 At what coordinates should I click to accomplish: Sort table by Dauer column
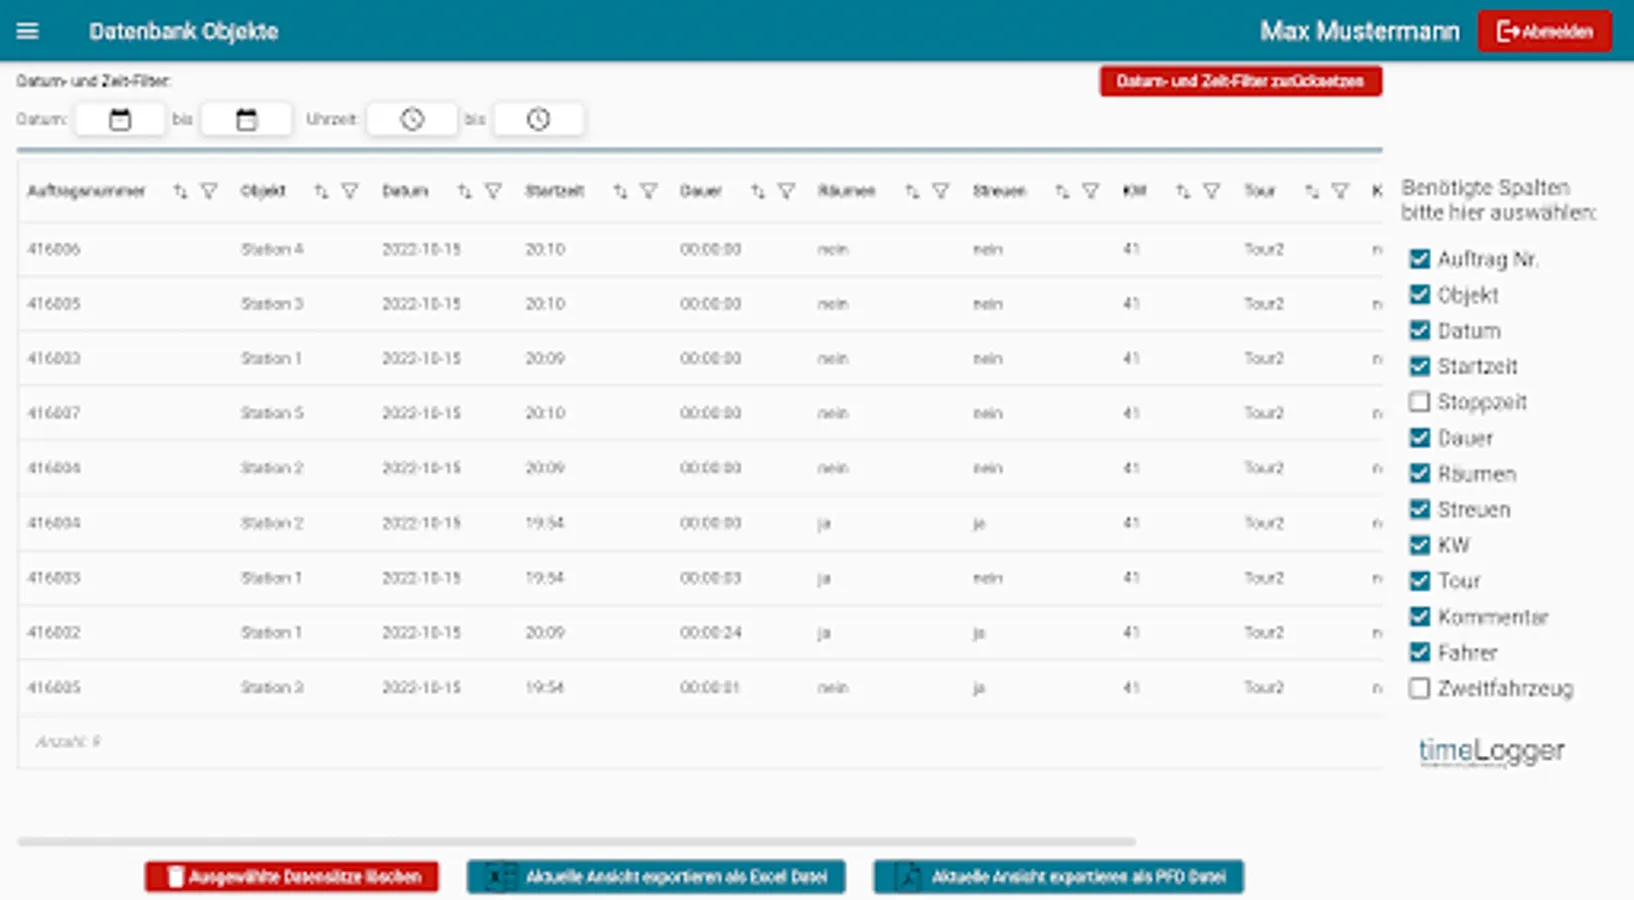(758, 191)
